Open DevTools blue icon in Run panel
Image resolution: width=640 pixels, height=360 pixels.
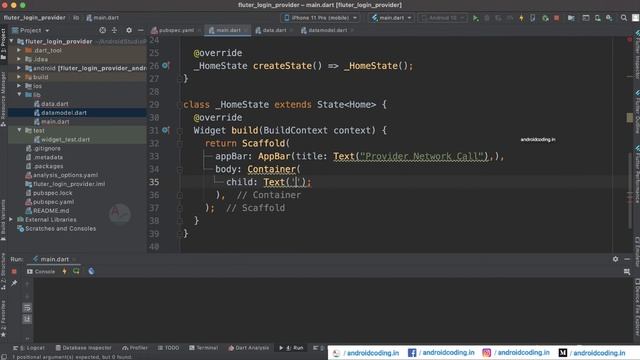91,271
